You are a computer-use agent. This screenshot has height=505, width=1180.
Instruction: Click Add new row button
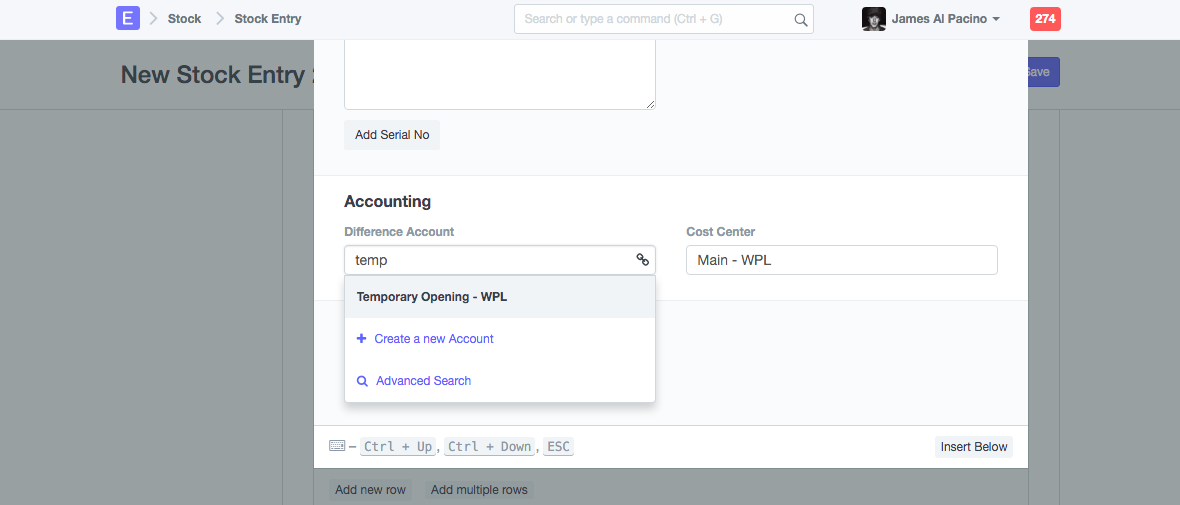pos(370,490)
